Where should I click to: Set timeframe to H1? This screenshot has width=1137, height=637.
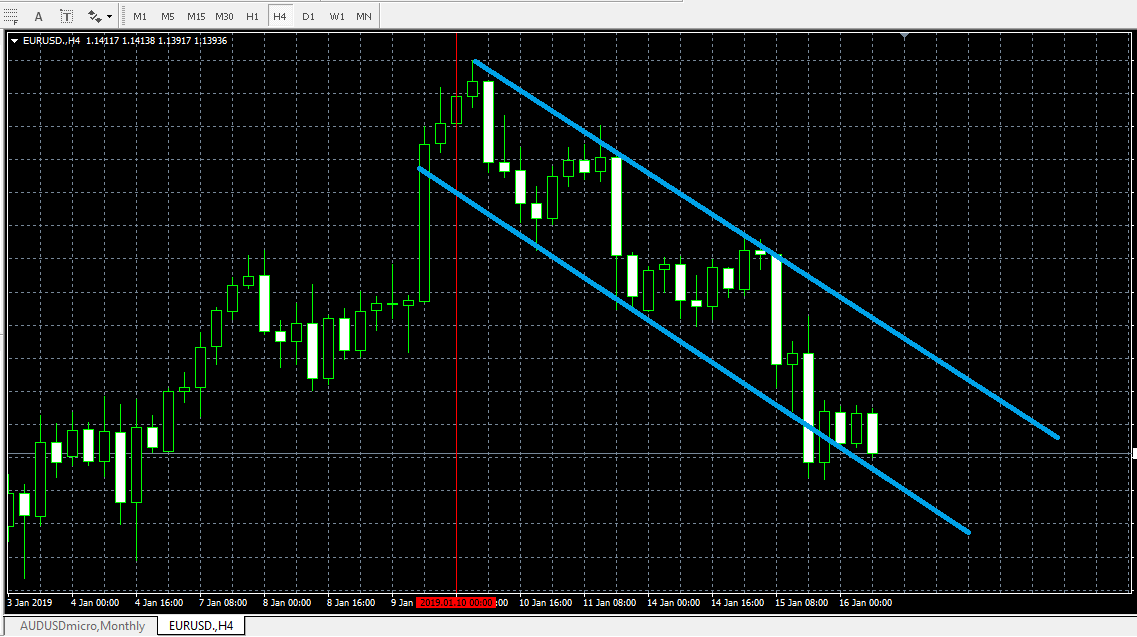(x=253, y=17)
